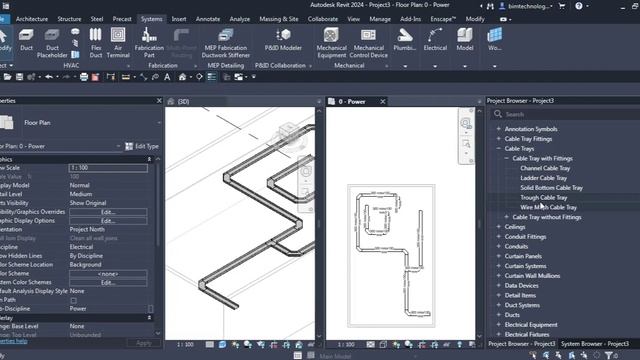Screen dimensions: 640x360
Task: Select Trough Cable Tray type
Action: coord(543,197)
